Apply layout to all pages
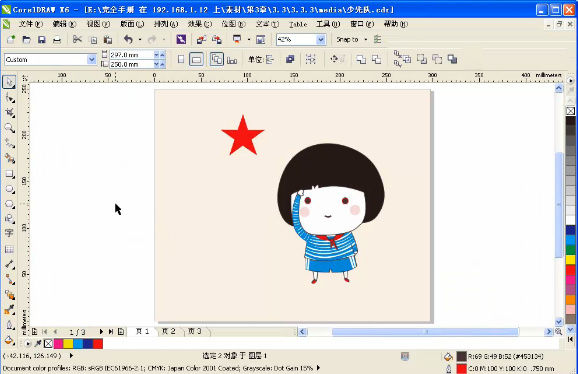This screenshot has width=578, height=374. click(x=217, y=59)
